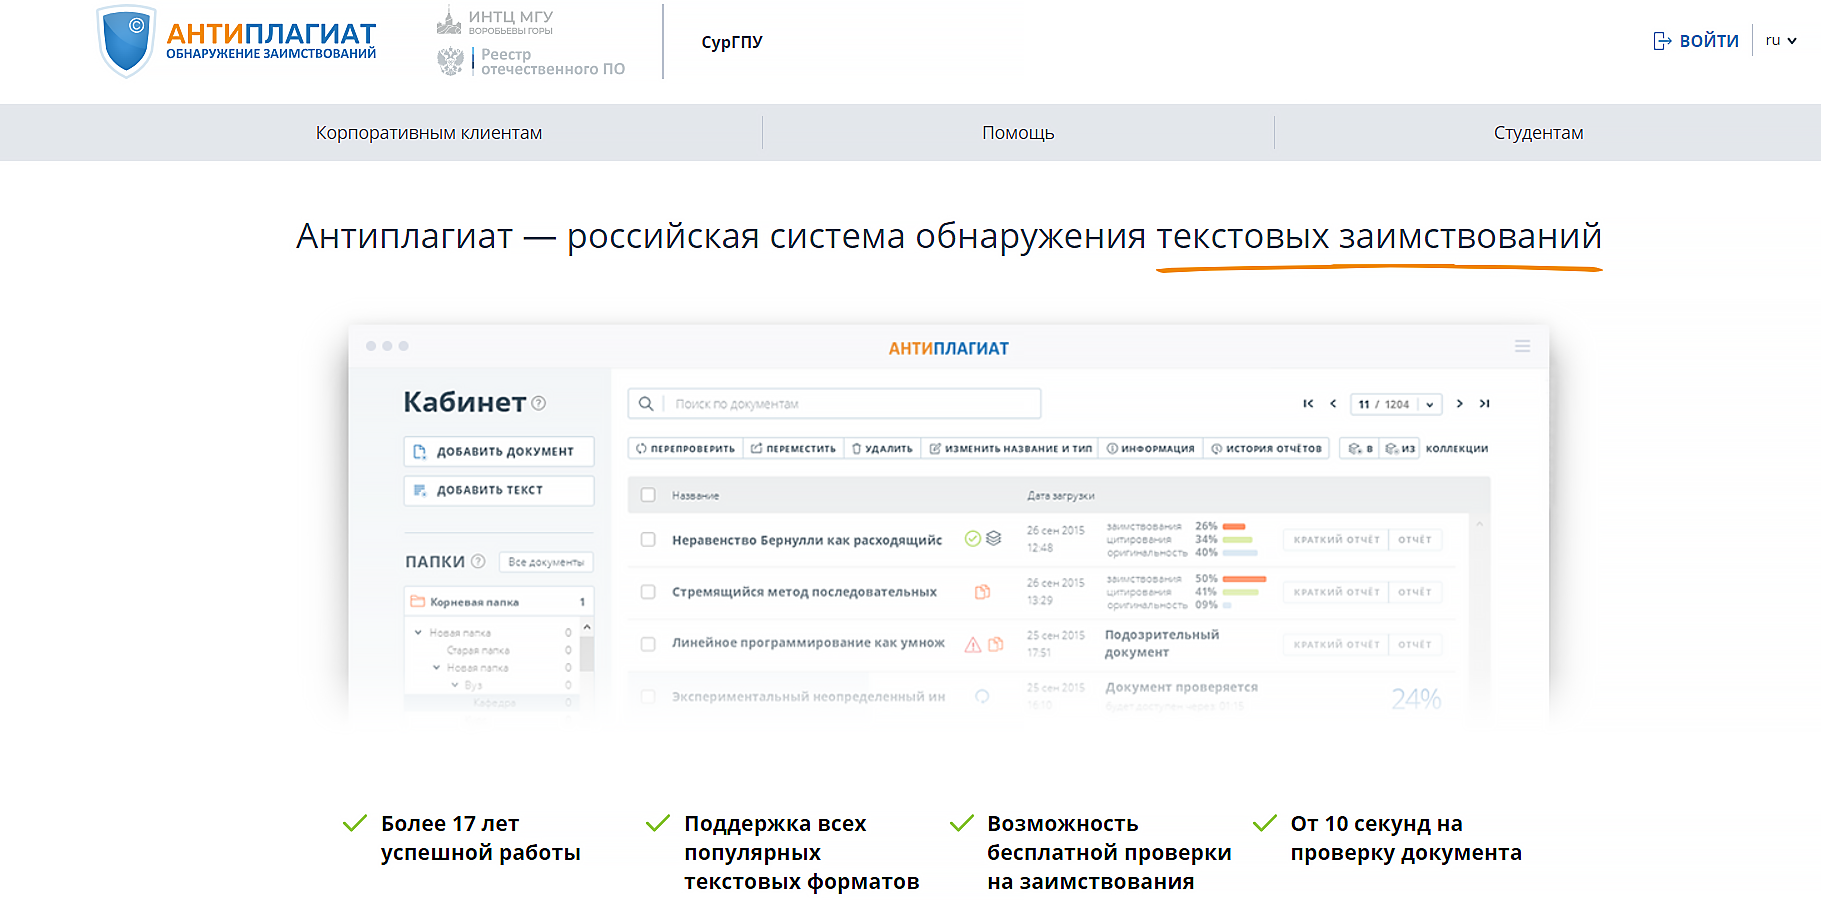Open the ru language dropdown

(x=1781, y=41)
